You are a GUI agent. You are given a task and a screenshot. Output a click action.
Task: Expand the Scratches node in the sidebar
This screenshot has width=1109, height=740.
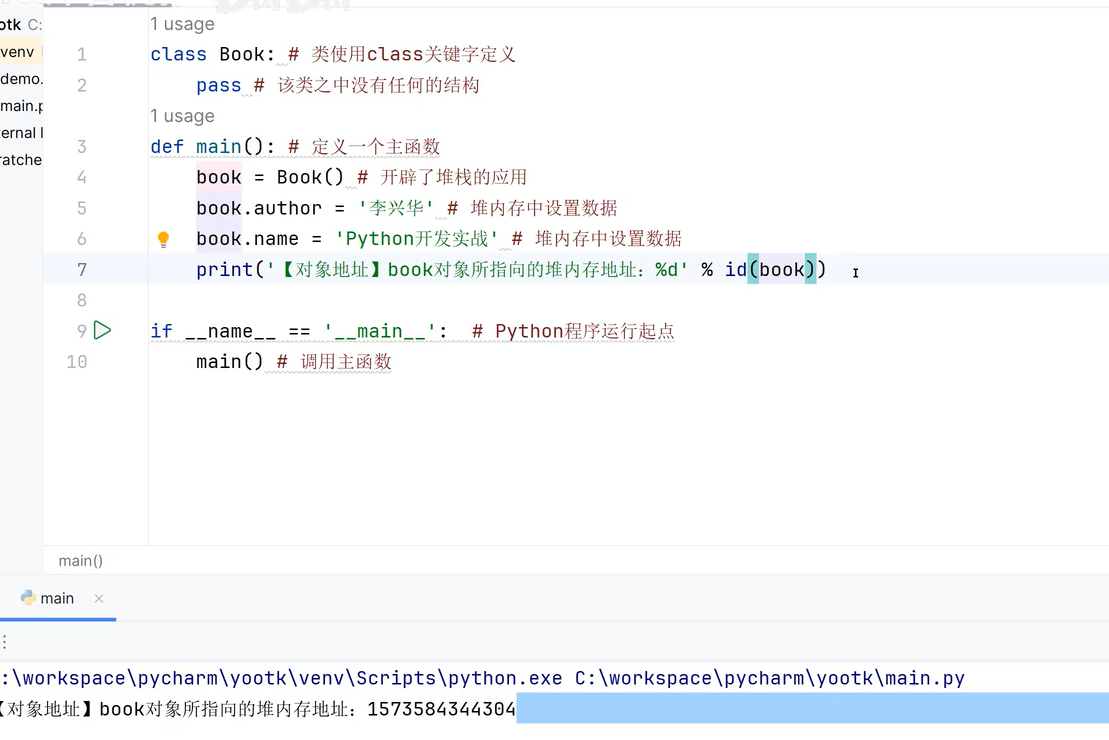coord(20,159)
